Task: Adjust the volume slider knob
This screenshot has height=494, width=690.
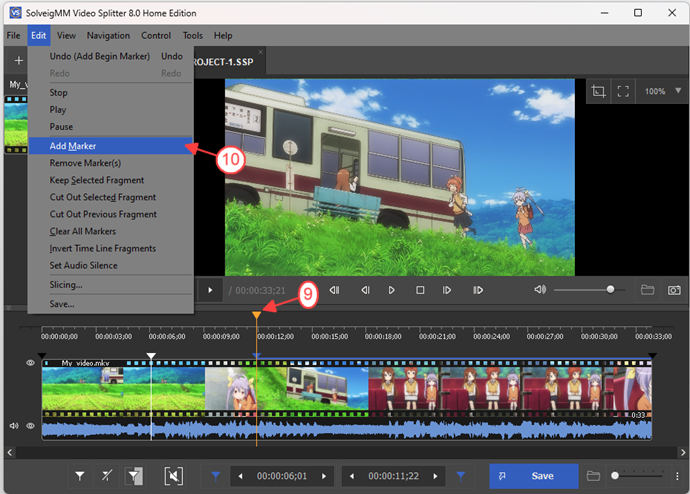Action: click(610, 289)
